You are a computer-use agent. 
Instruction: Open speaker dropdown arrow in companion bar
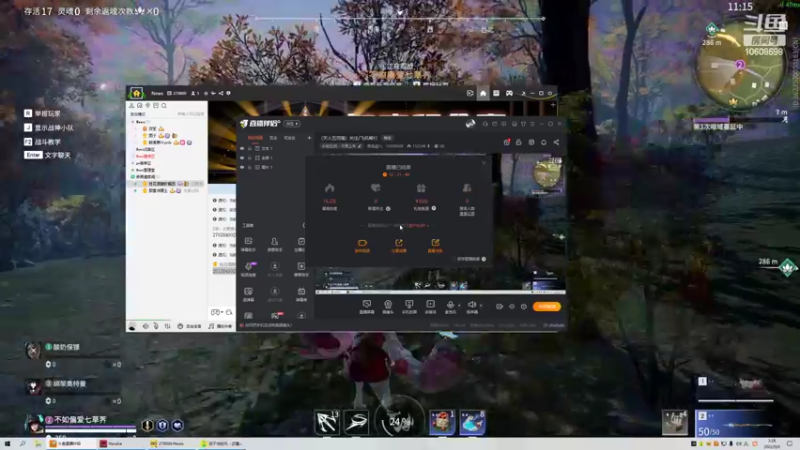tap(481, 305)
